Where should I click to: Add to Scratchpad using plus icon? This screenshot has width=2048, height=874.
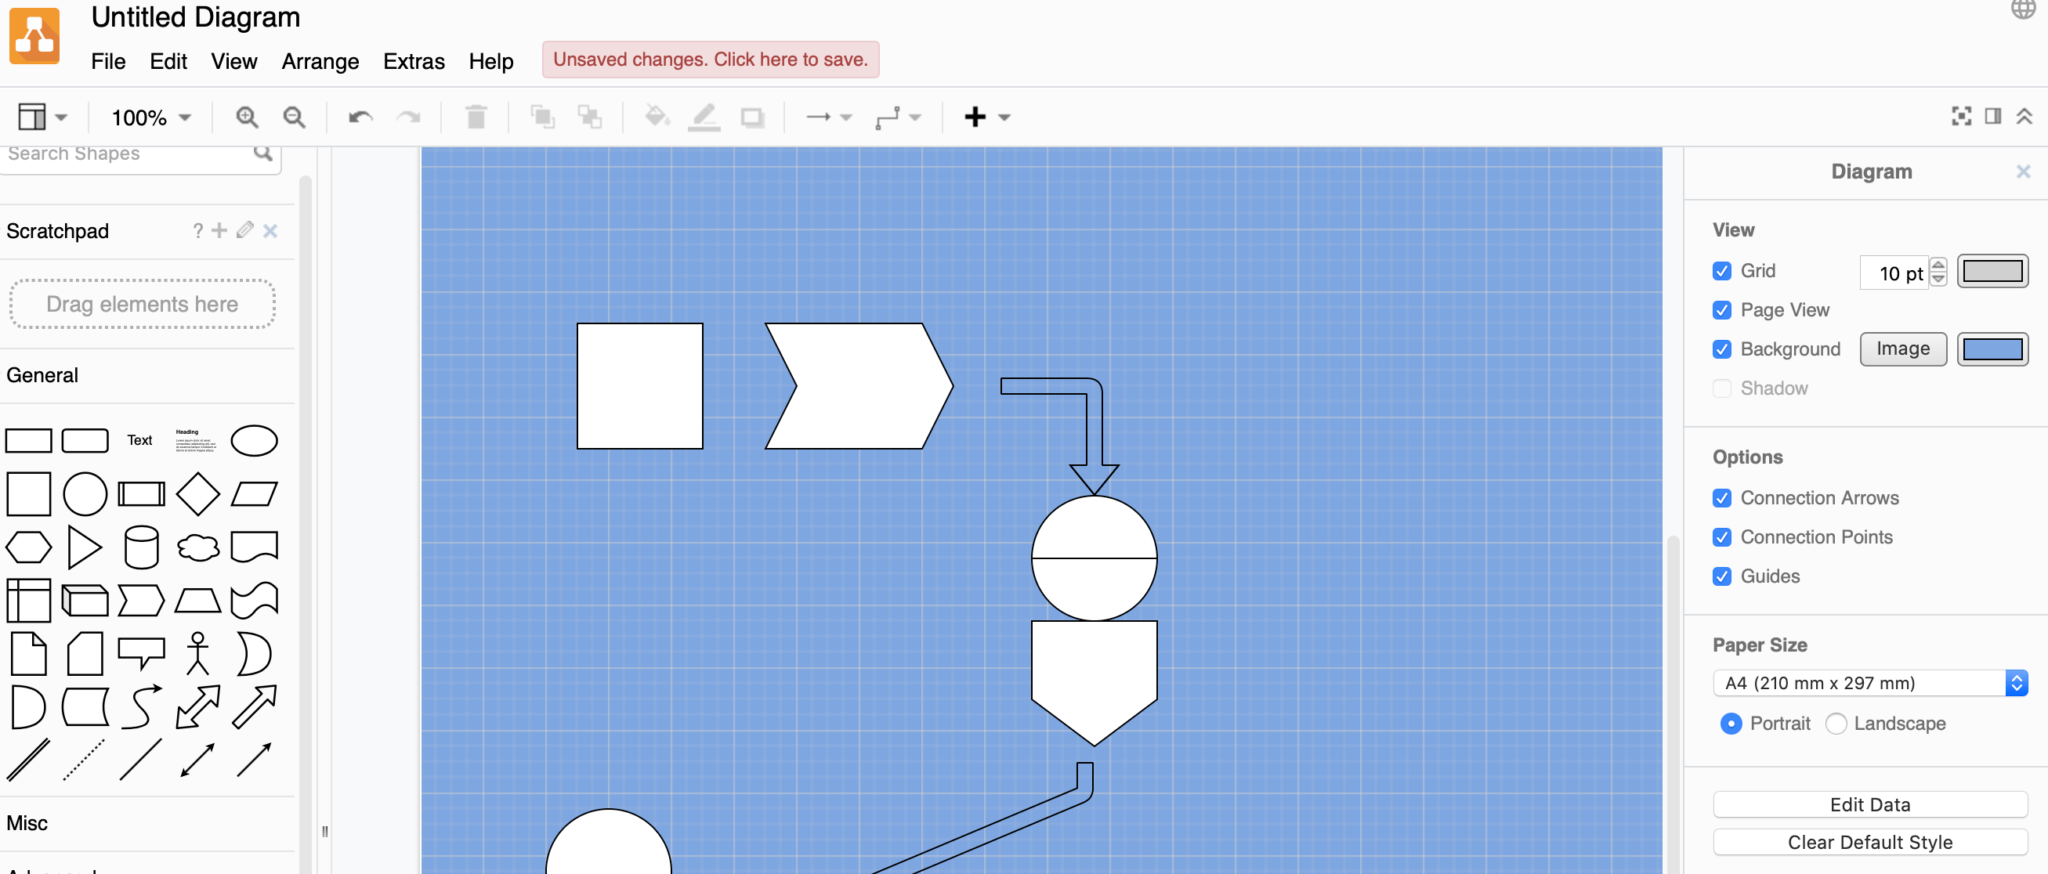click(x=220, y=231)
